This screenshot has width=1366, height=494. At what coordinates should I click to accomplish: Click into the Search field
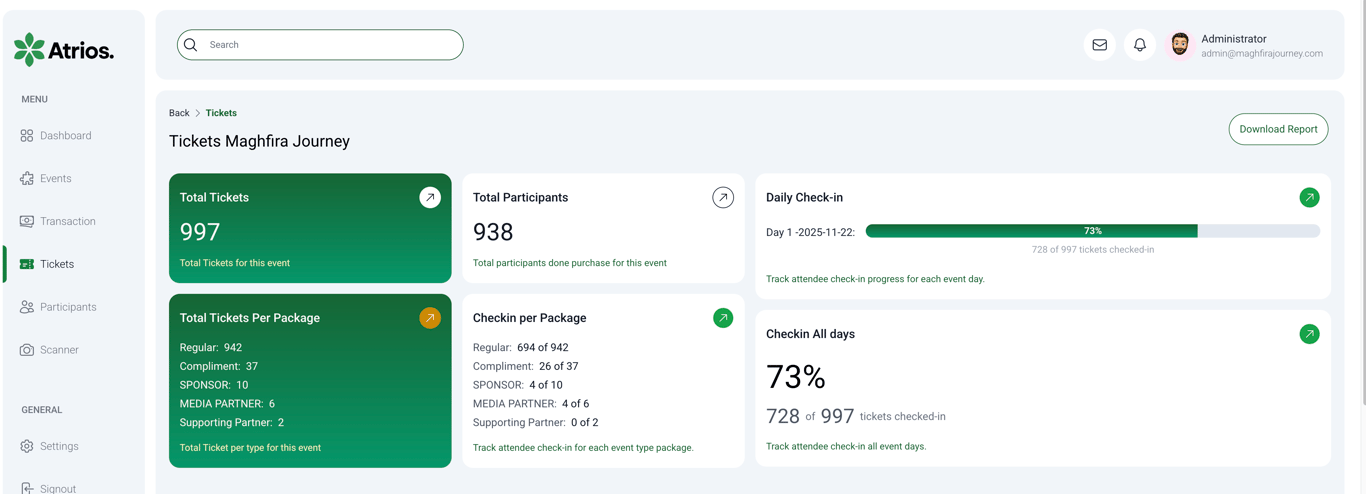pyautogui.click(x=330, y=45)
